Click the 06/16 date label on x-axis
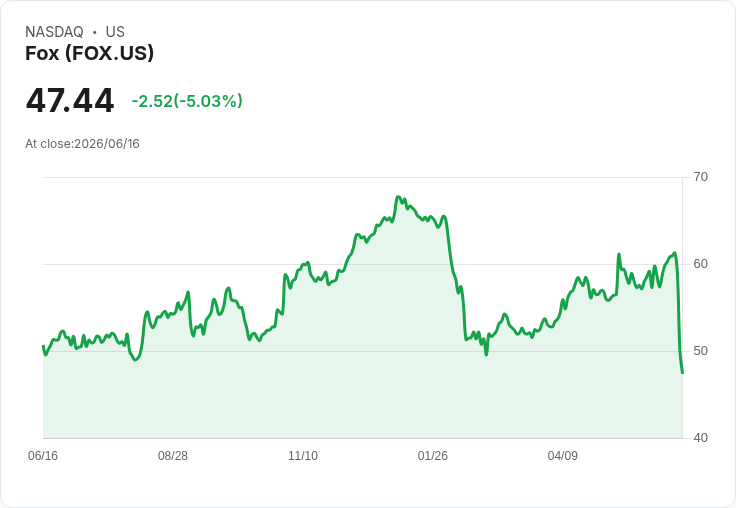This screenshot has width=736, height=508. [x=43, y=455]
